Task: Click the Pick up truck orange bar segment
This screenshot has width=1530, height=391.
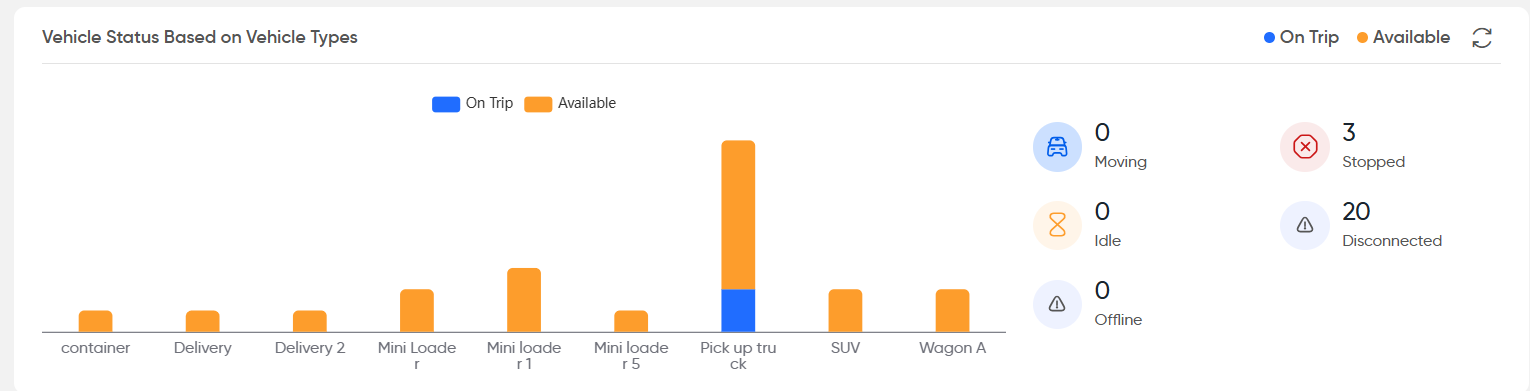Action: pos(738,215)
